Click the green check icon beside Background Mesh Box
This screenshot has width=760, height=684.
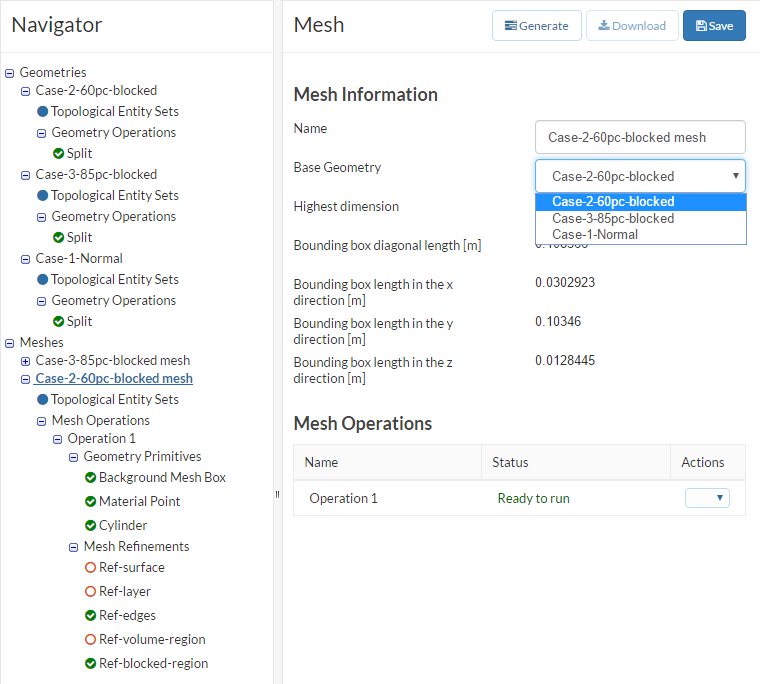point(91,478)
